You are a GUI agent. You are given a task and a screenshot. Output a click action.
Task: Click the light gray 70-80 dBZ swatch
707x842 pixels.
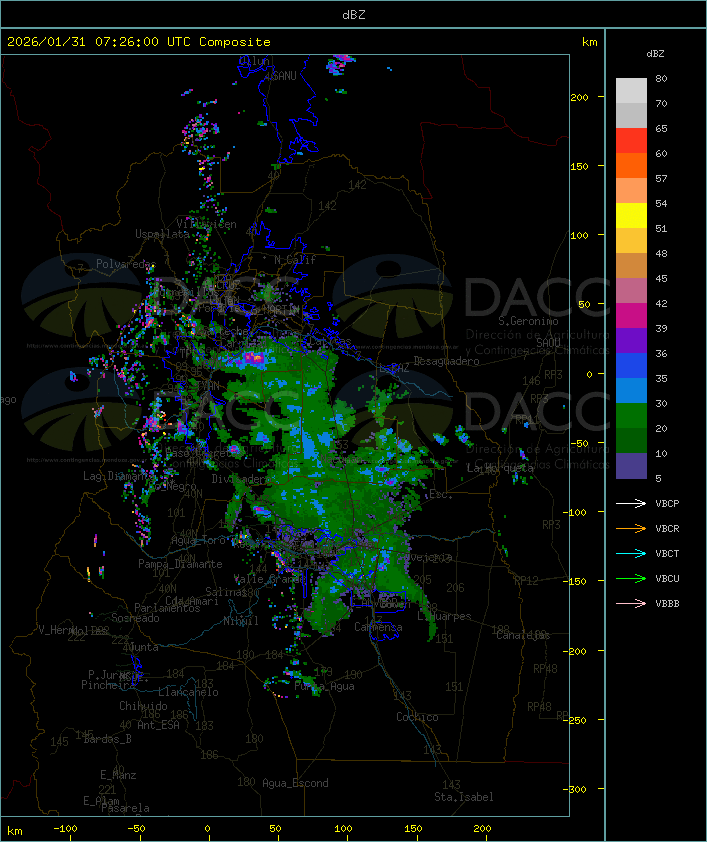pyautogui.click(x=631, y=91)
